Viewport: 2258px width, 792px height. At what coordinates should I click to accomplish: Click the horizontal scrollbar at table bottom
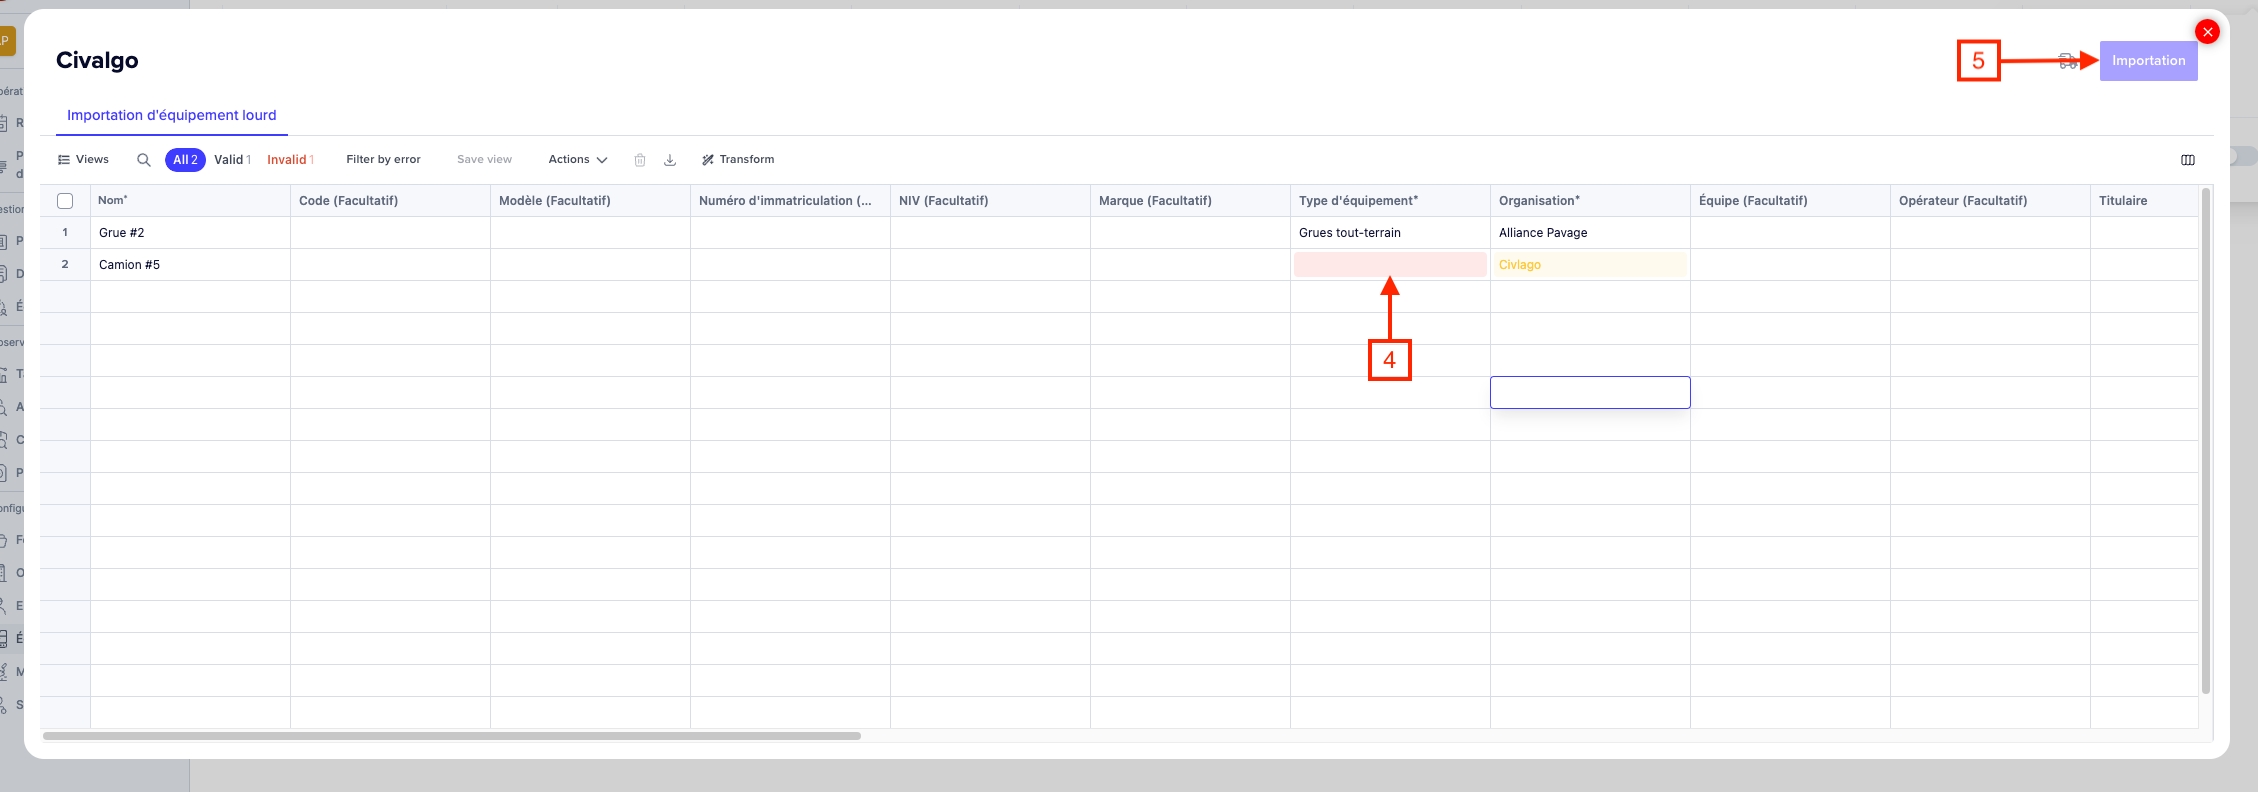tap(451, 736)
